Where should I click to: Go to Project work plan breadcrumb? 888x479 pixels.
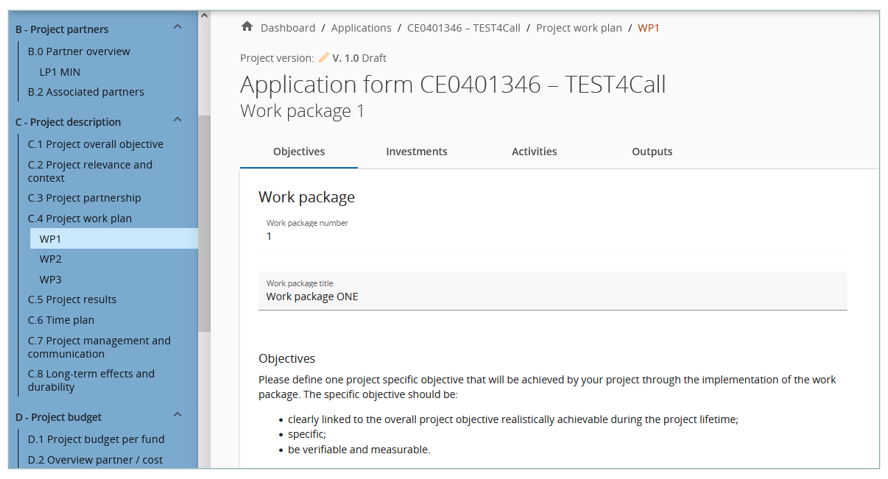tap(578, 28)
